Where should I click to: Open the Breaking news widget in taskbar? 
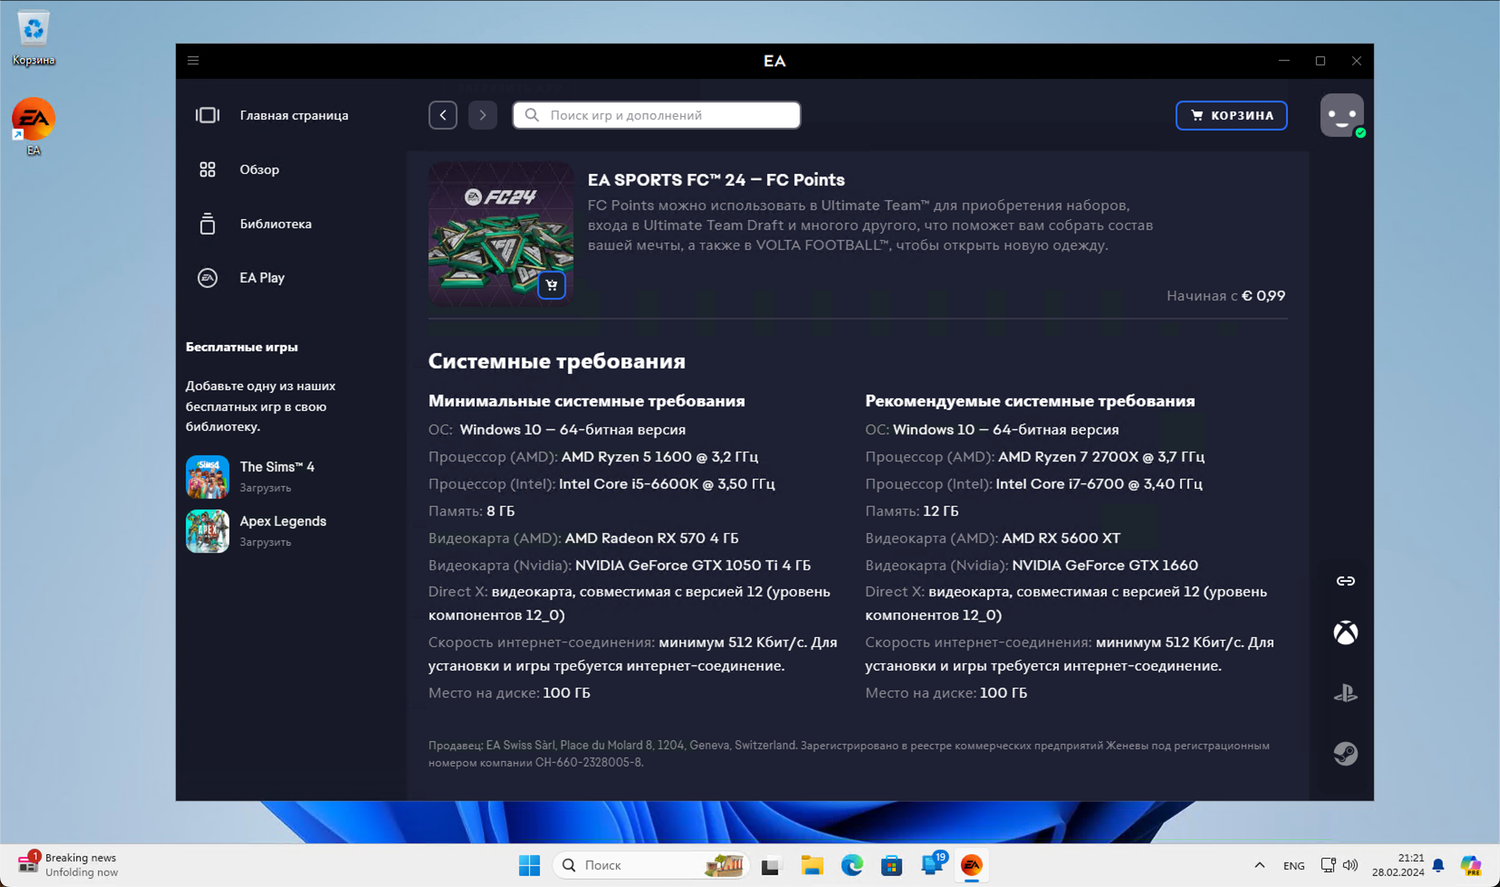pyautogui.click(x=68, y=865)
